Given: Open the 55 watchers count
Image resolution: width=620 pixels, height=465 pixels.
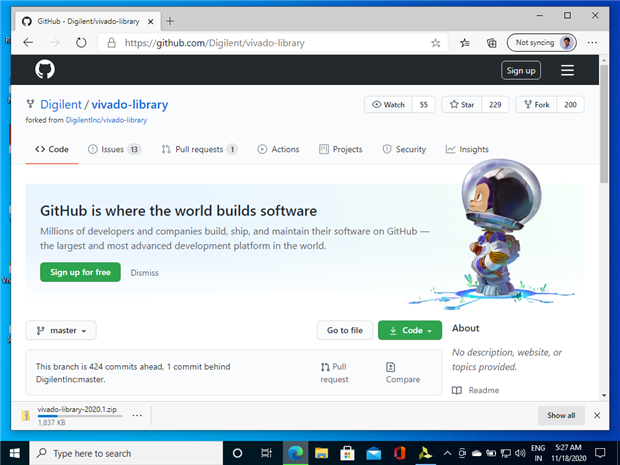Looking at the screenshot, I should tap(423, 105).
